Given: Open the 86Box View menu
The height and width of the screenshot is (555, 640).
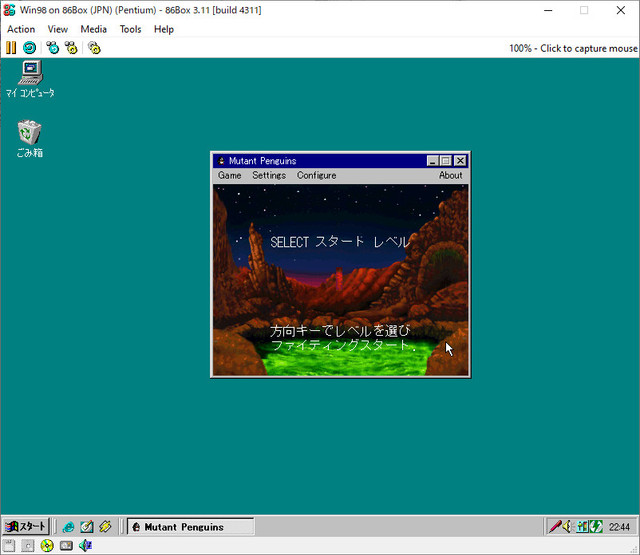Looking at the screenshot, I should point(58,29).
